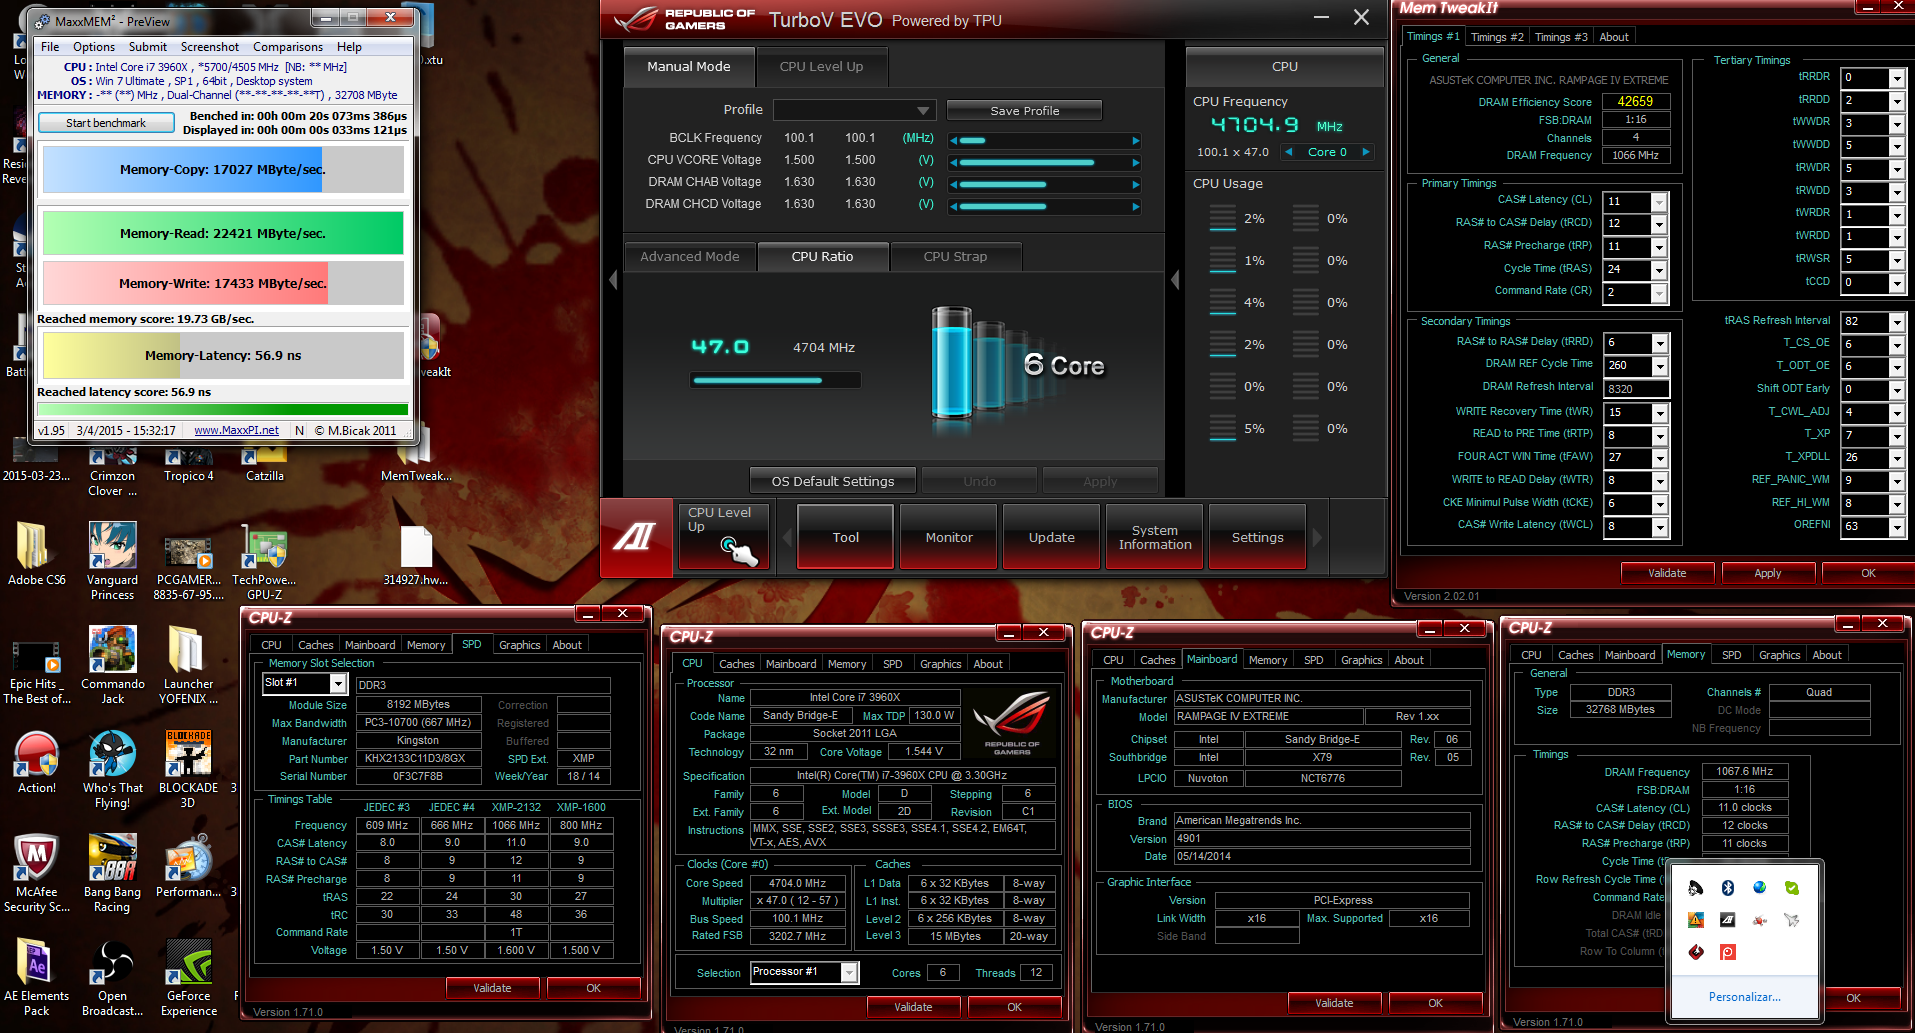Screen dimensions: 1915x1033
Task: Expand WRITE Recovery Time (tWR) dropdown
Action: 1660,412
